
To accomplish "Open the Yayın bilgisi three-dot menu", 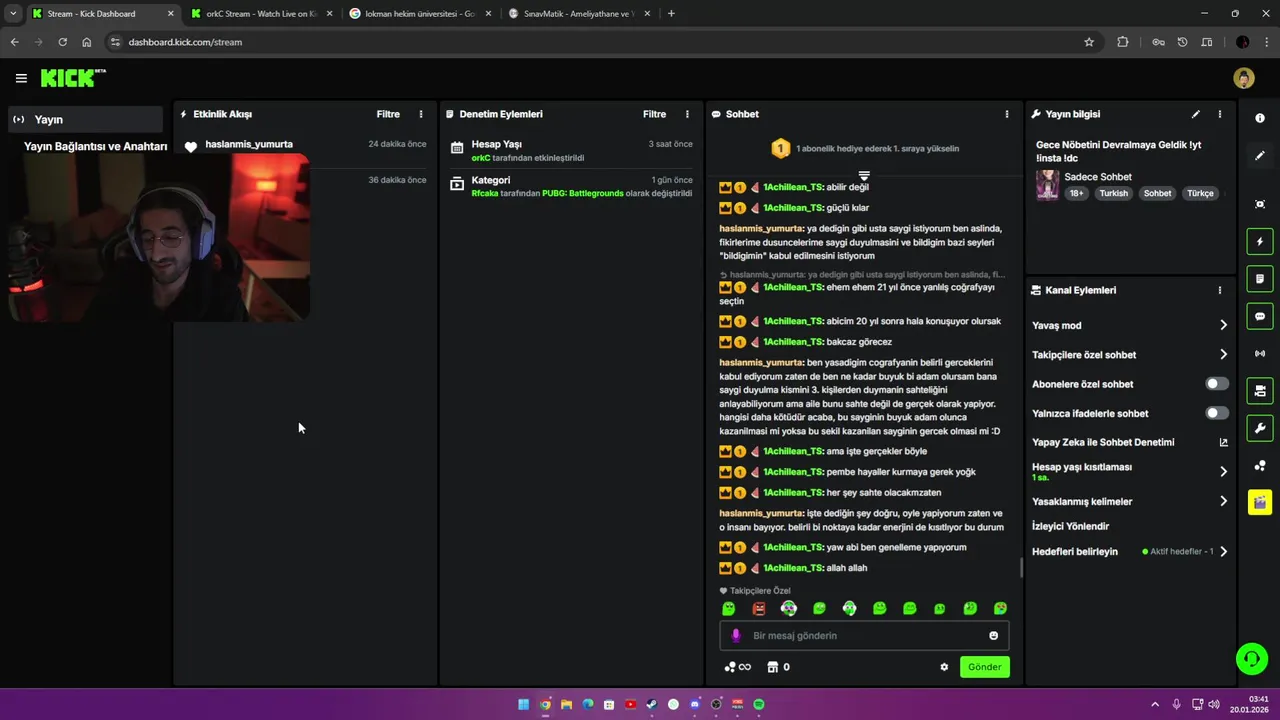I will 1220,114.
